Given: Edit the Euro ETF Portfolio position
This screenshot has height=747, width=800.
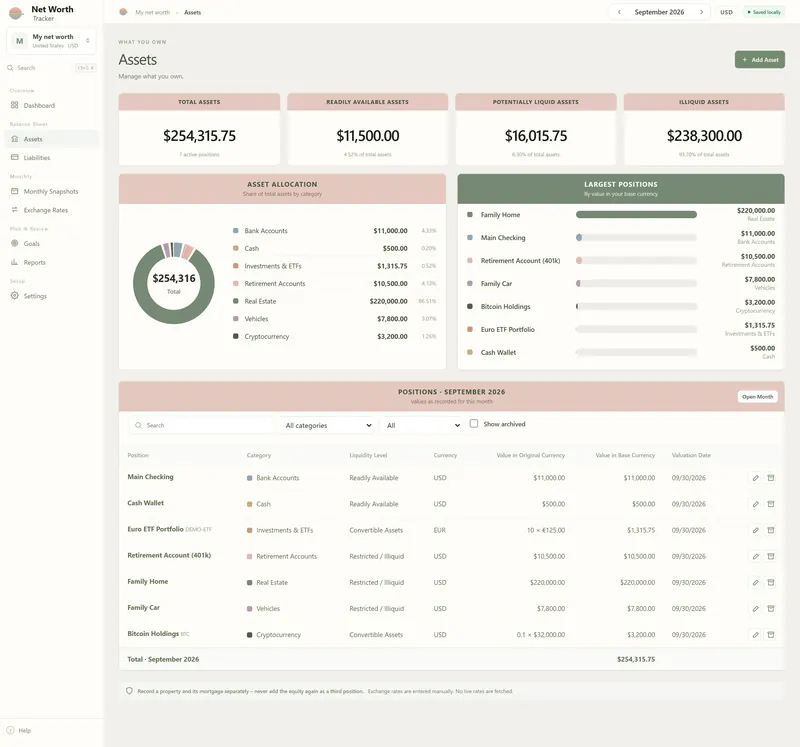Looking at the screenshot, I should click(756, 530).
